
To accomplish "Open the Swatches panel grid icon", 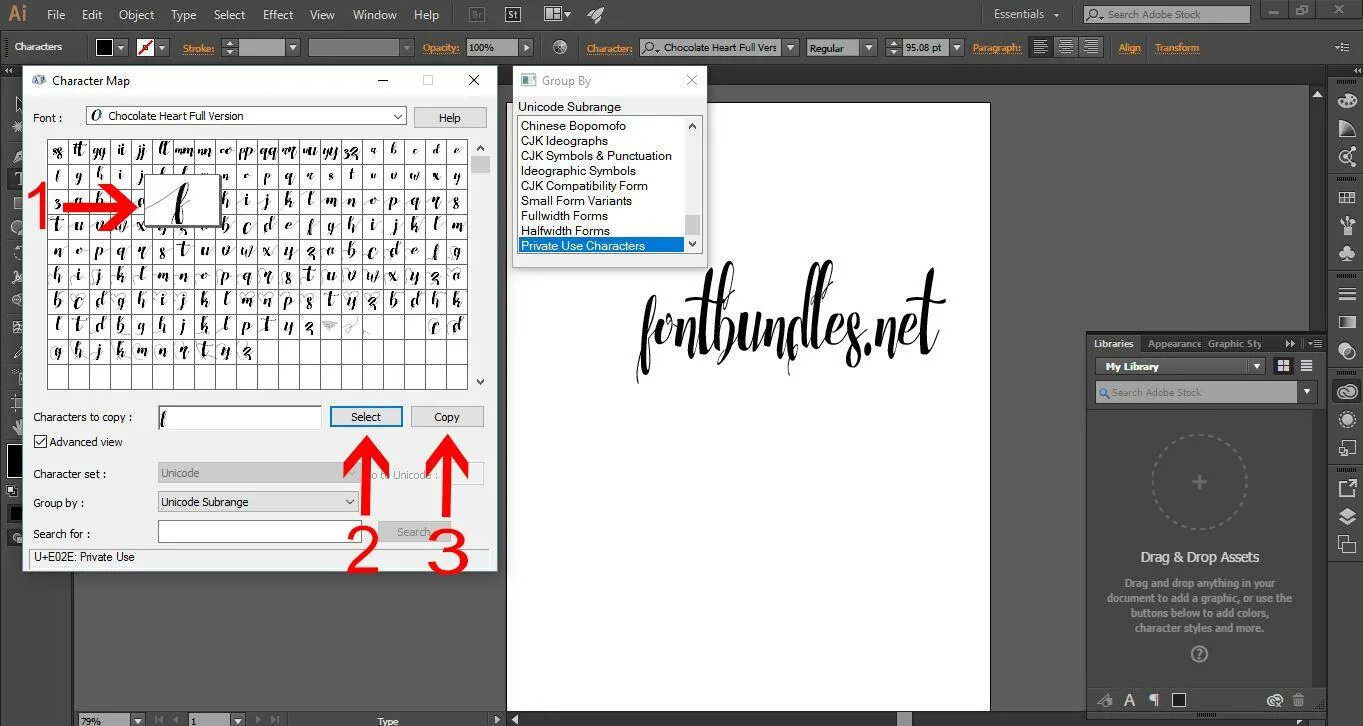I will (x=1347, y=198).
